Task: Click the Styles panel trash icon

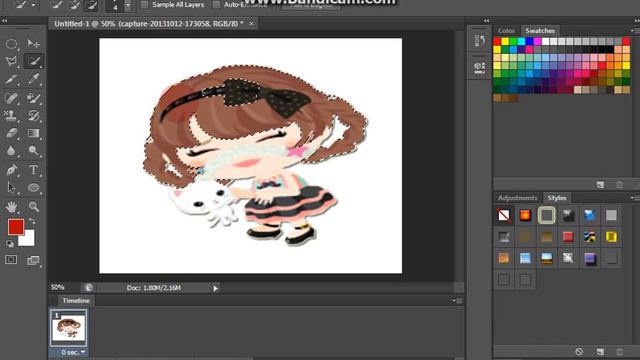Action: coord(620,351)
